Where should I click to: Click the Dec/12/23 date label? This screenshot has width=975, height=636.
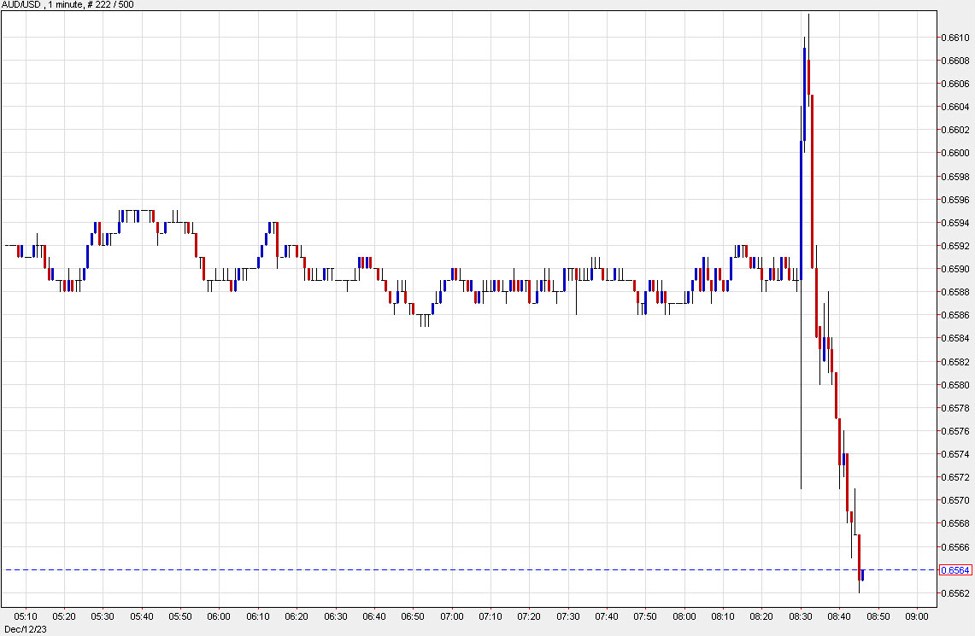(x=26, y=627)
